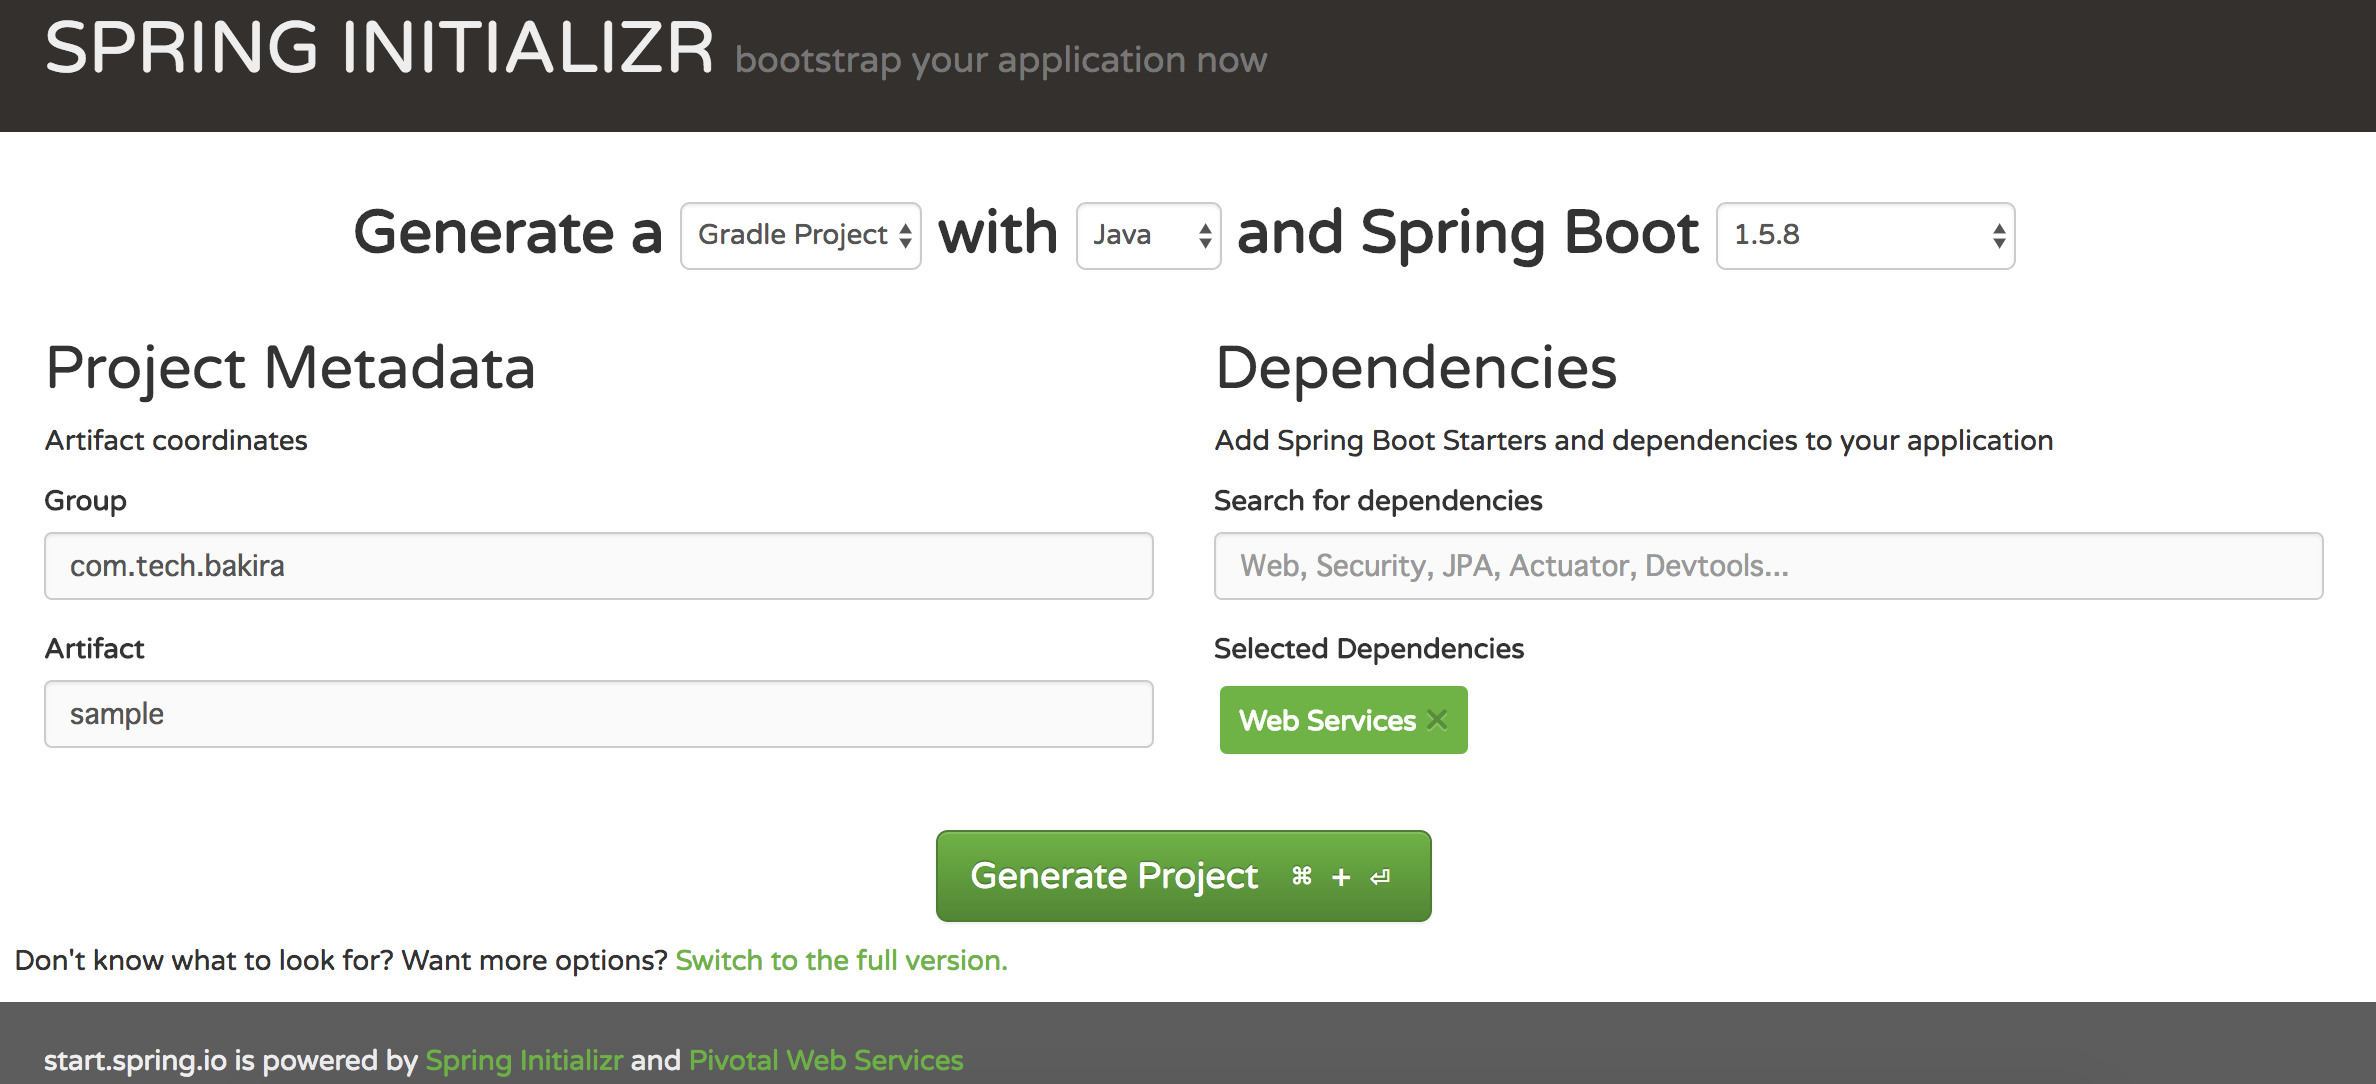Focus the Group field with com.tech.bakira
2376x1084 pixels.
(x=599, y=566)
